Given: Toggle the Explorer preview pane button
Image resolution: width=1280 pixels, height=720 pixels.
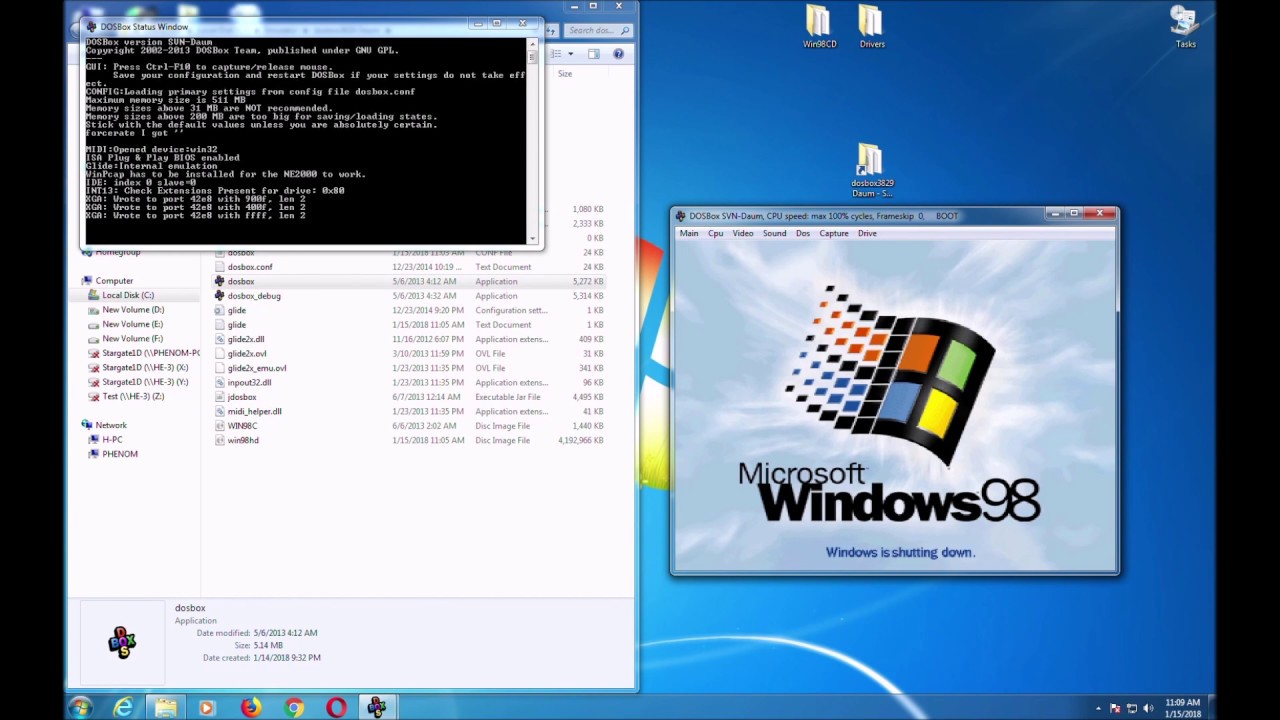Looking at the screenshot, I should point(593,54).
